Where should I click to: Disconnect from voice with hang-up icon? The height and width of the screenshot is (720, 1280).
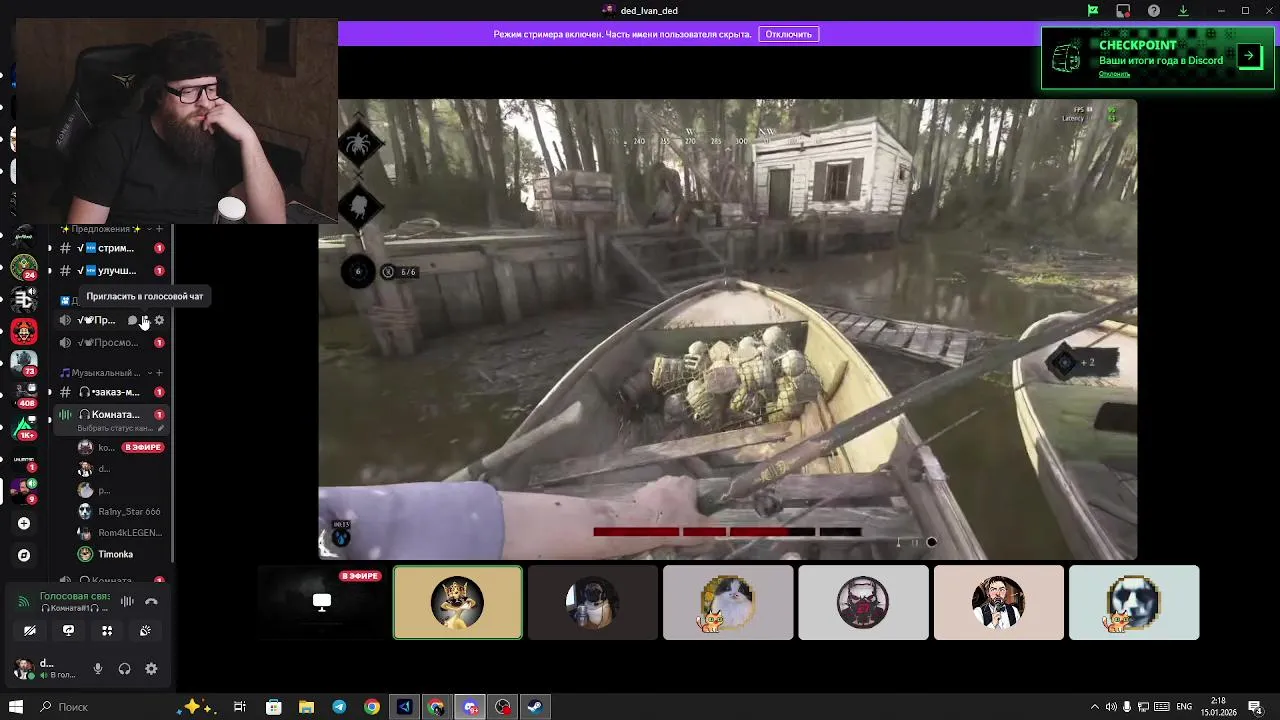pos(151,601)
